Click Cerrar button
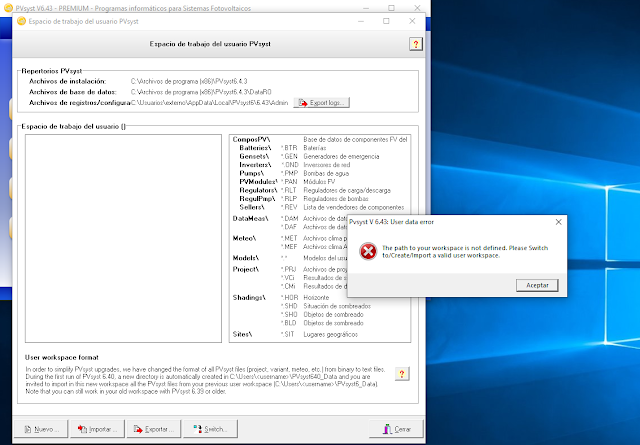 tap(396, 429)
